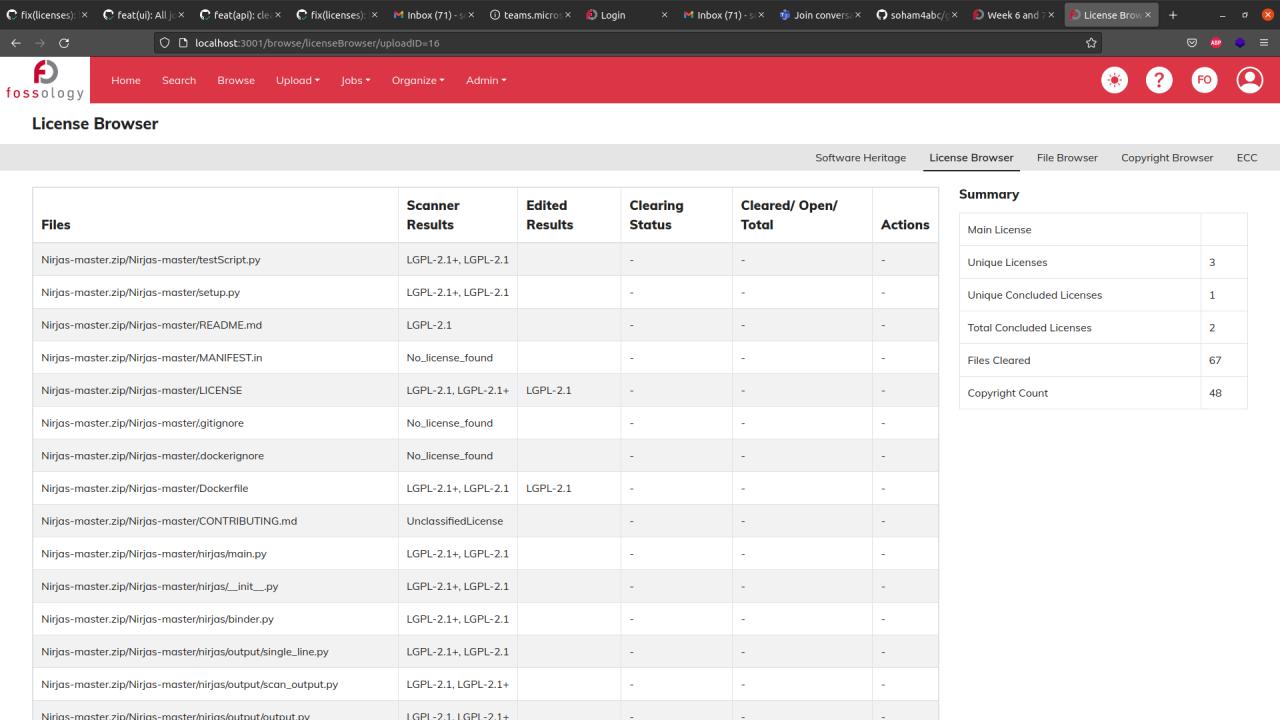Screen dimensions: 1280x720
Task: Open the Search menu item
Action: tap(179, 80)
